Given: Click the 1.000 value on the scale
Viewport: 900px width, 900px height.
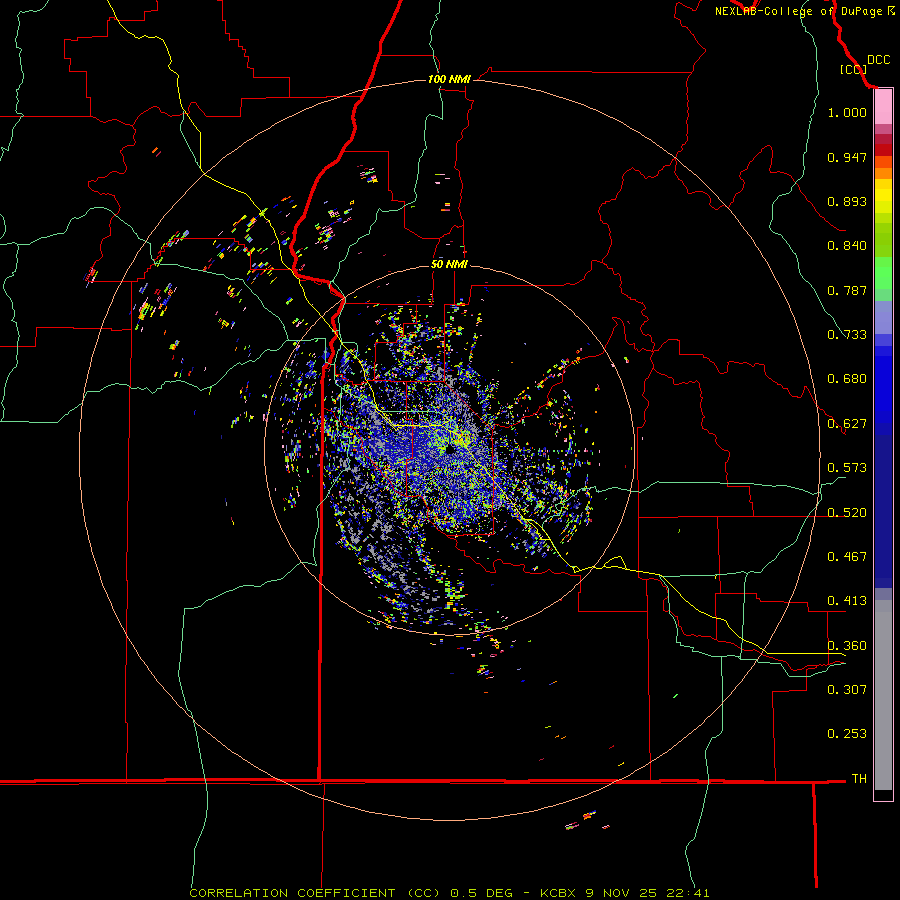Looking at the screenshot, I should point(847,112).
